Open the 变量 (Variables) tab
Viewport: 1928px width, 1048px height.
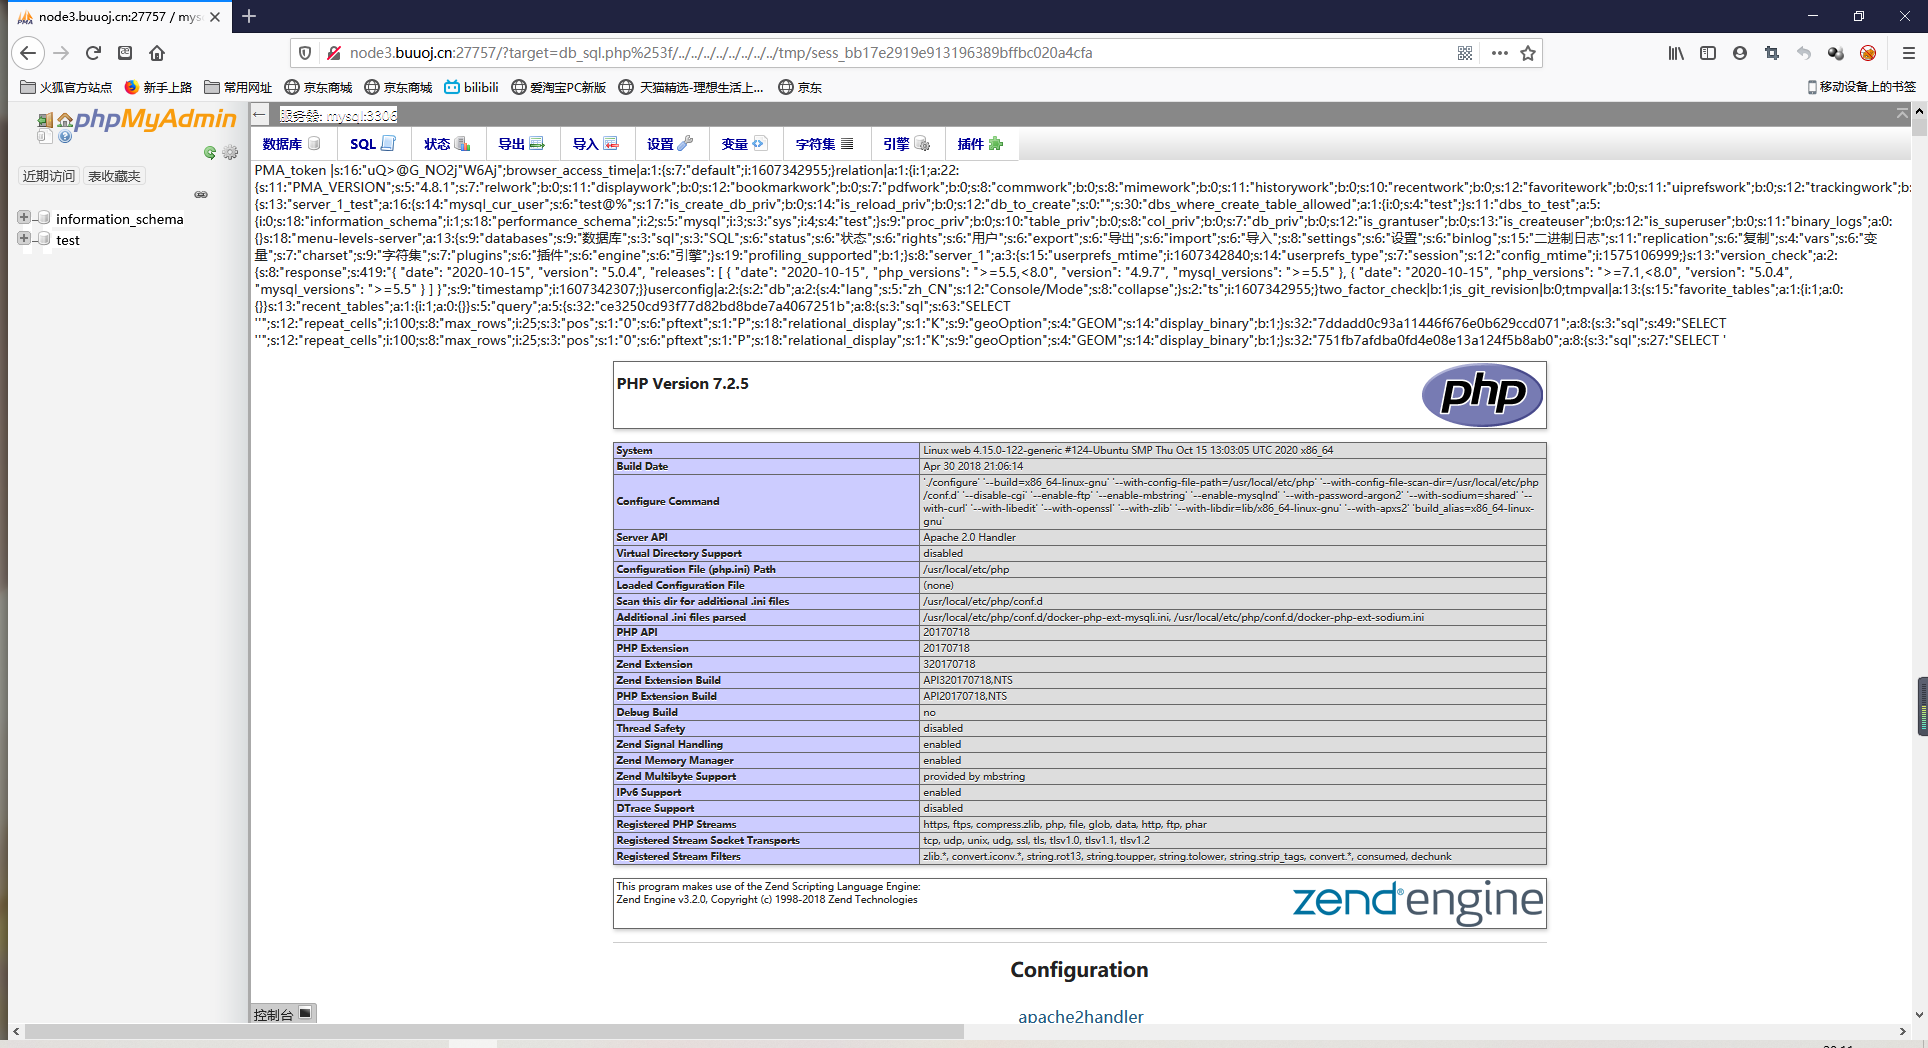[744, 144]
